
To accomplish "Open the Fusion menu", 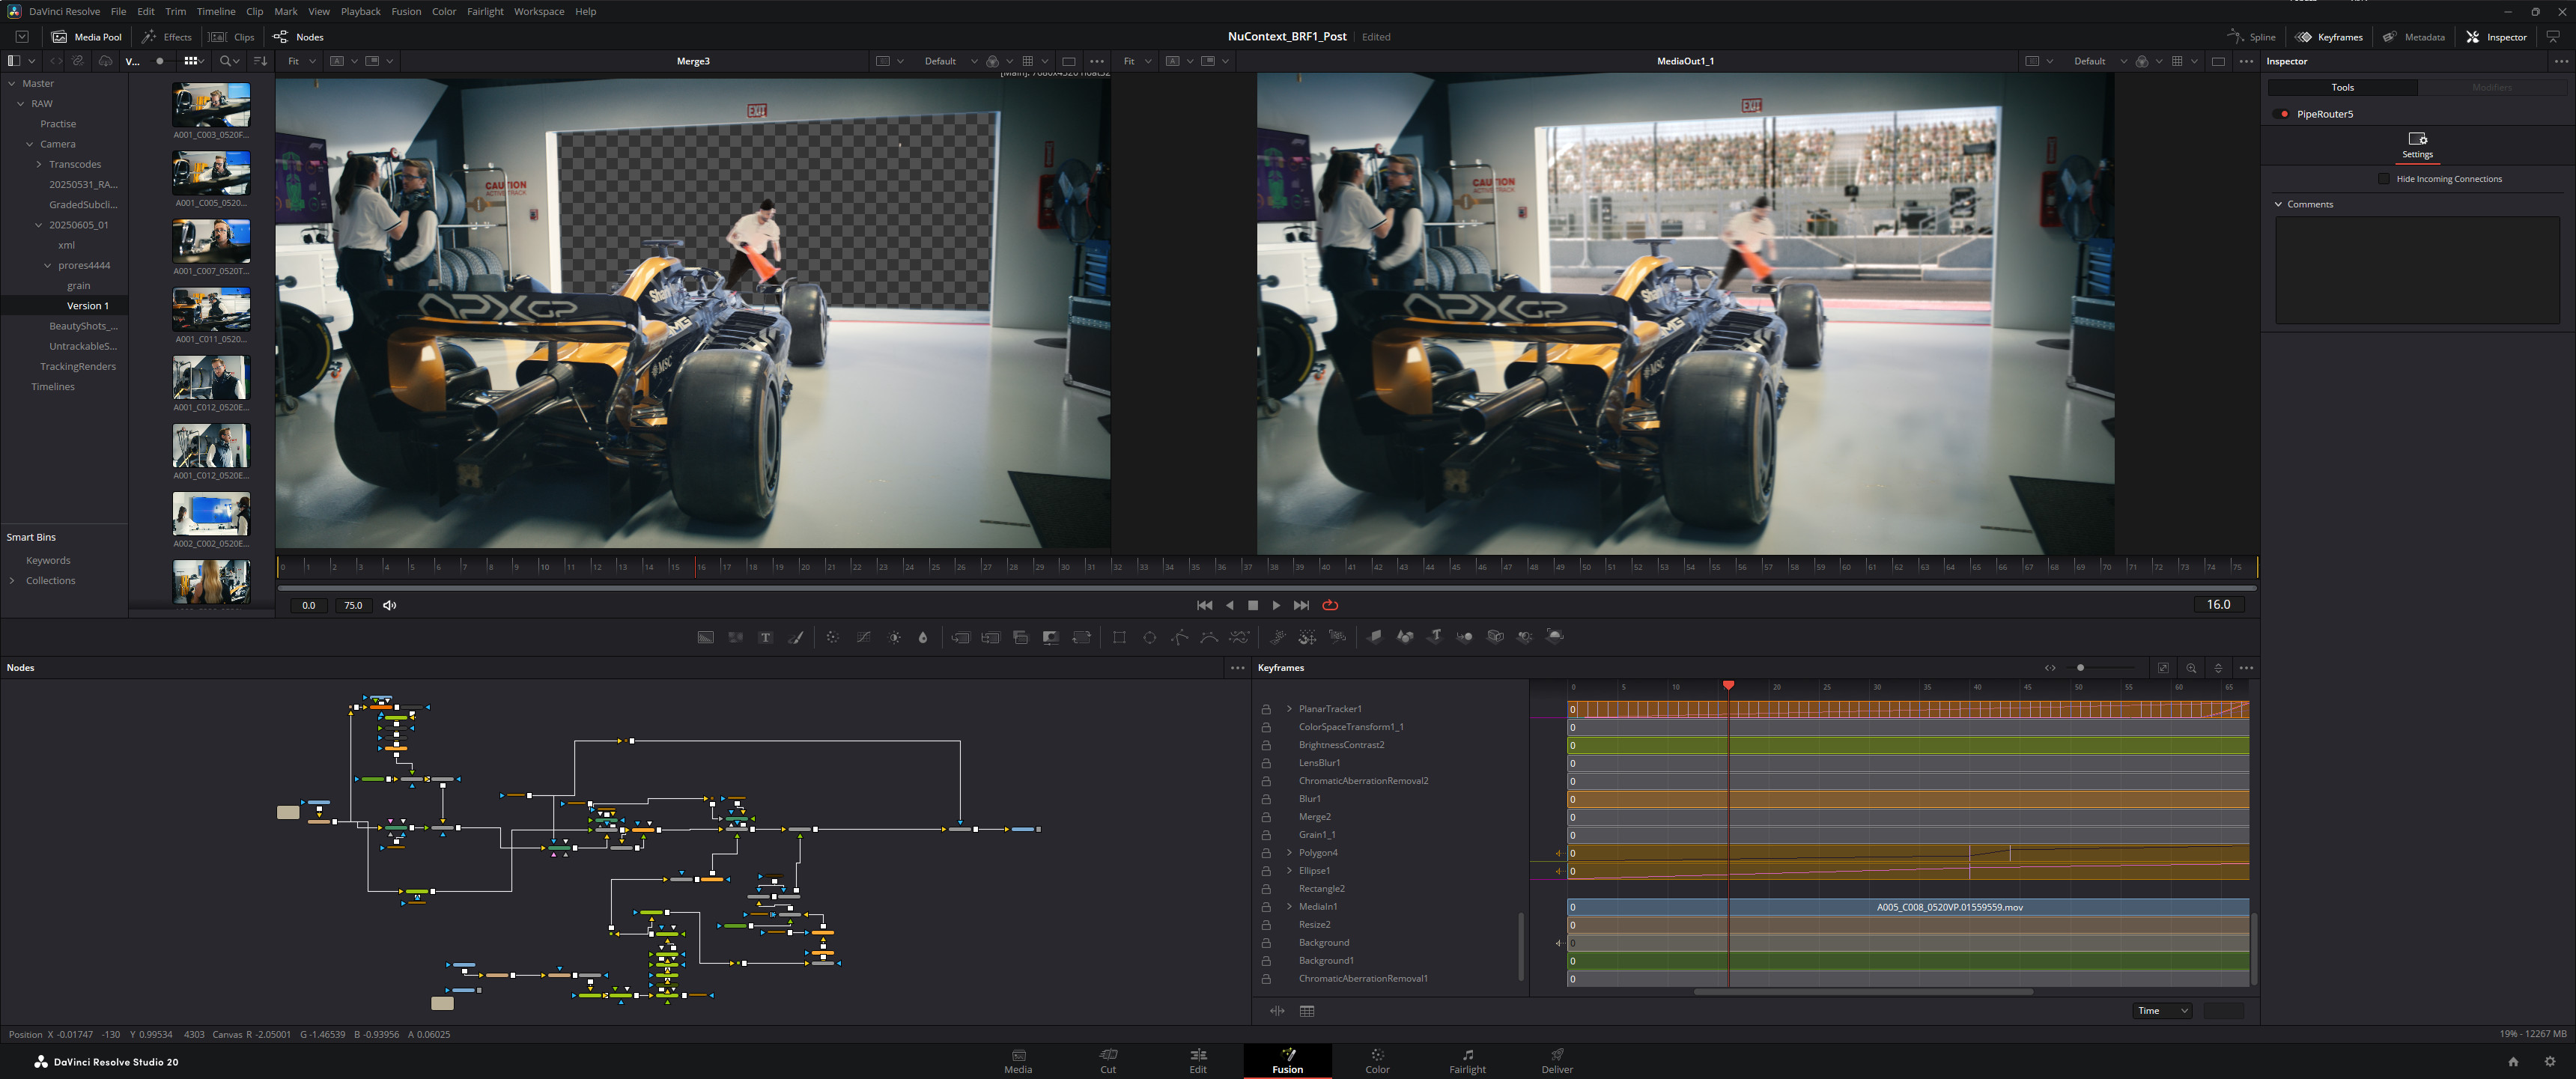I will pyautogui.click(x=406, y=11).
